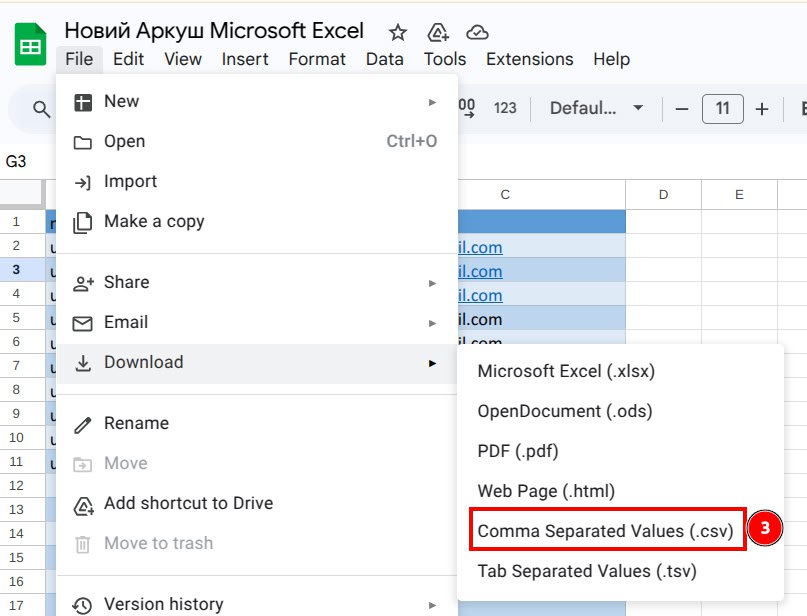This screenshot has width=807, height=616.
Task: Choose Open in the File menu
Action: click(256, 142)
